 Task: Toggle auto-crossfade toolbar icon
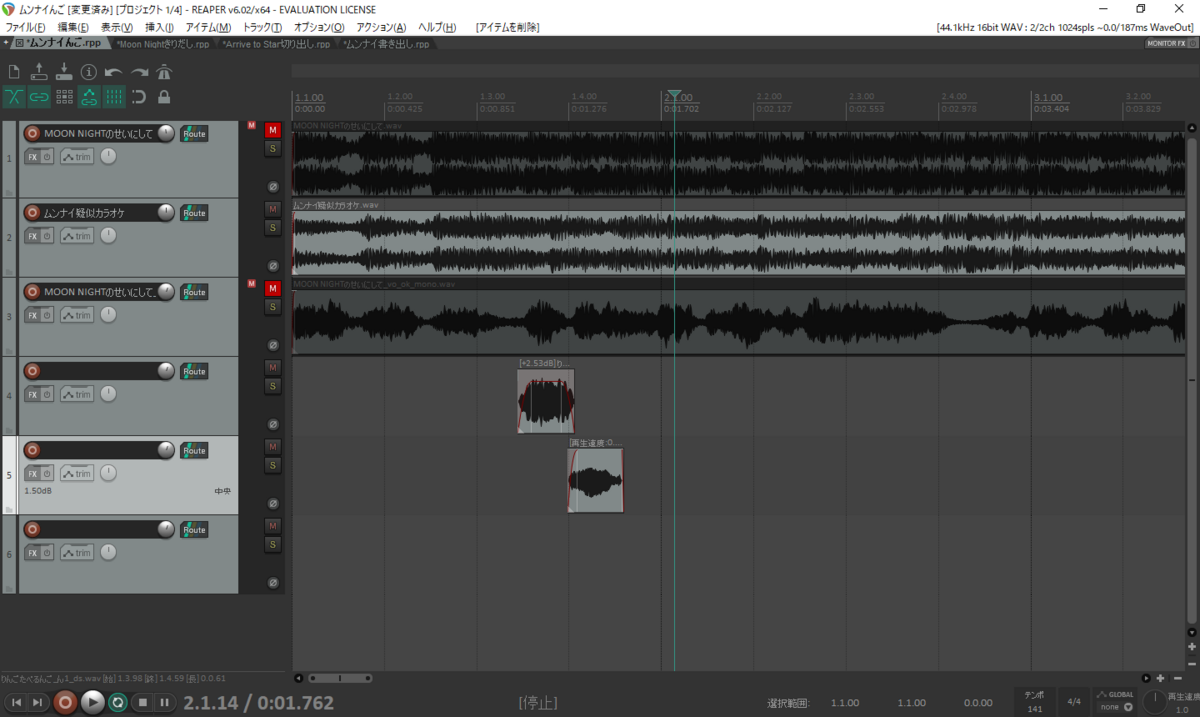point(14,97)
